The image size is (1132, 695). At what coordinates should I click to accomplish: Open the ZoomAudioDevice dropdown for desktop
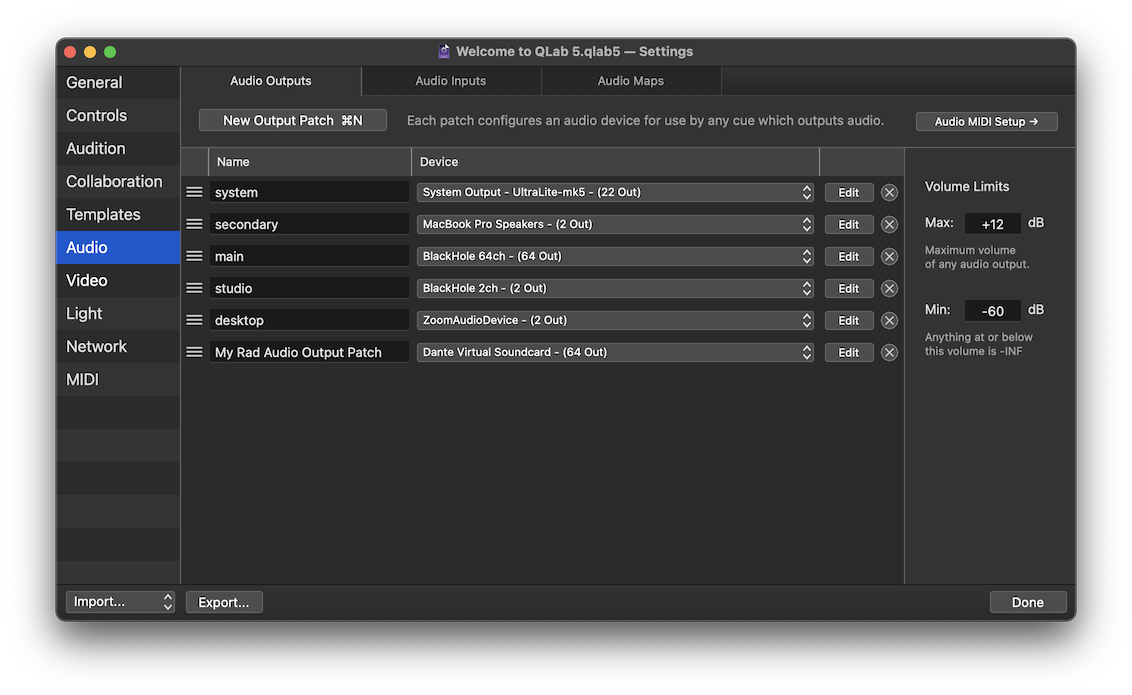(614, 320)
